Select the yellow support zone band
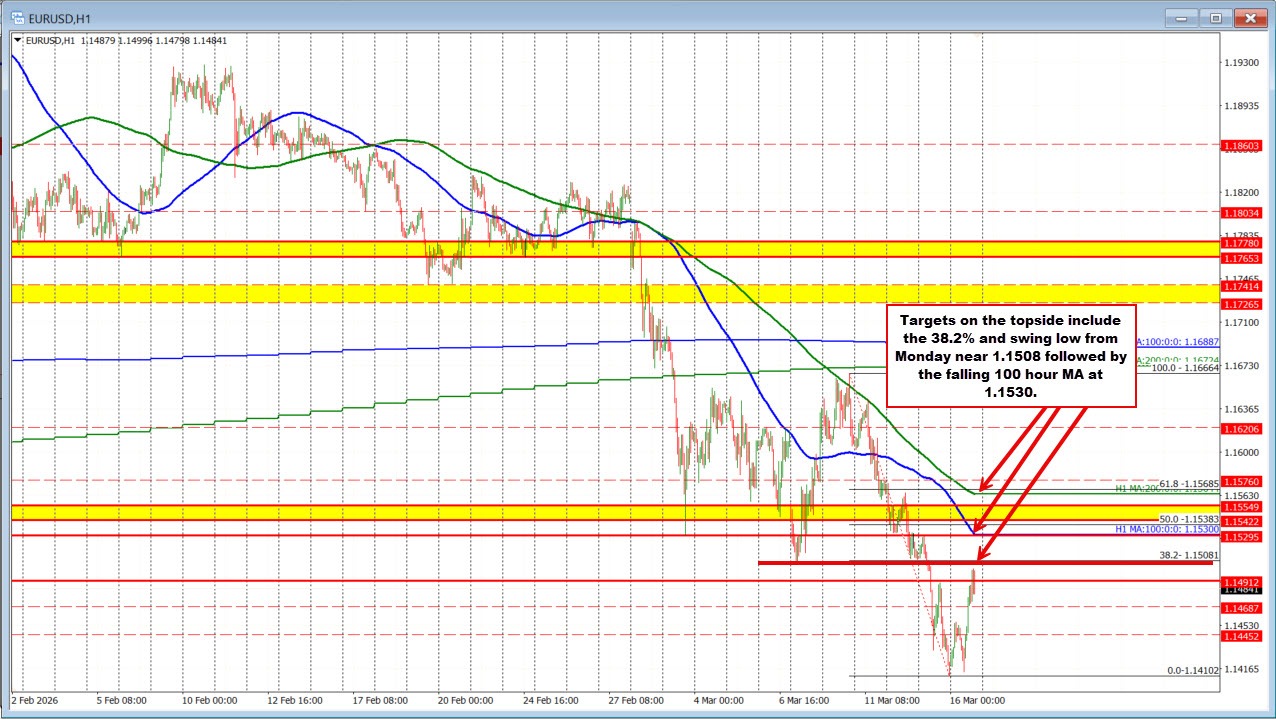1276x719 pixels. 400,513
